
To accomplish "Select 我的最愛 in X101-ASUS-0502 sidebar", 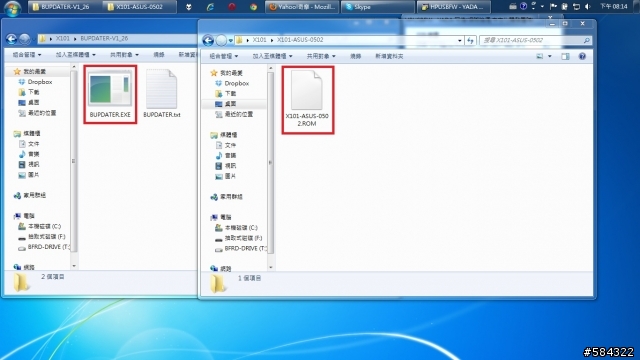I will [x=231, y=73].
